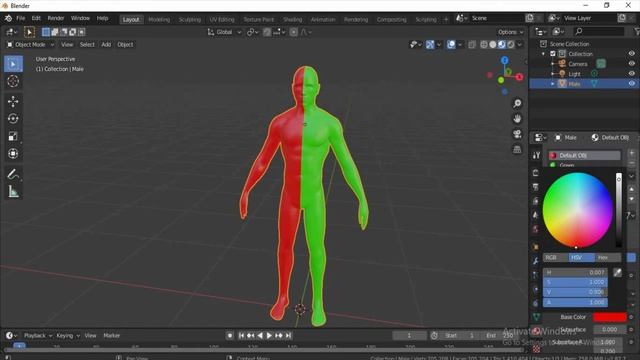Toggle camera view icon in viewport
640x360 pixels.
(517, 134)
